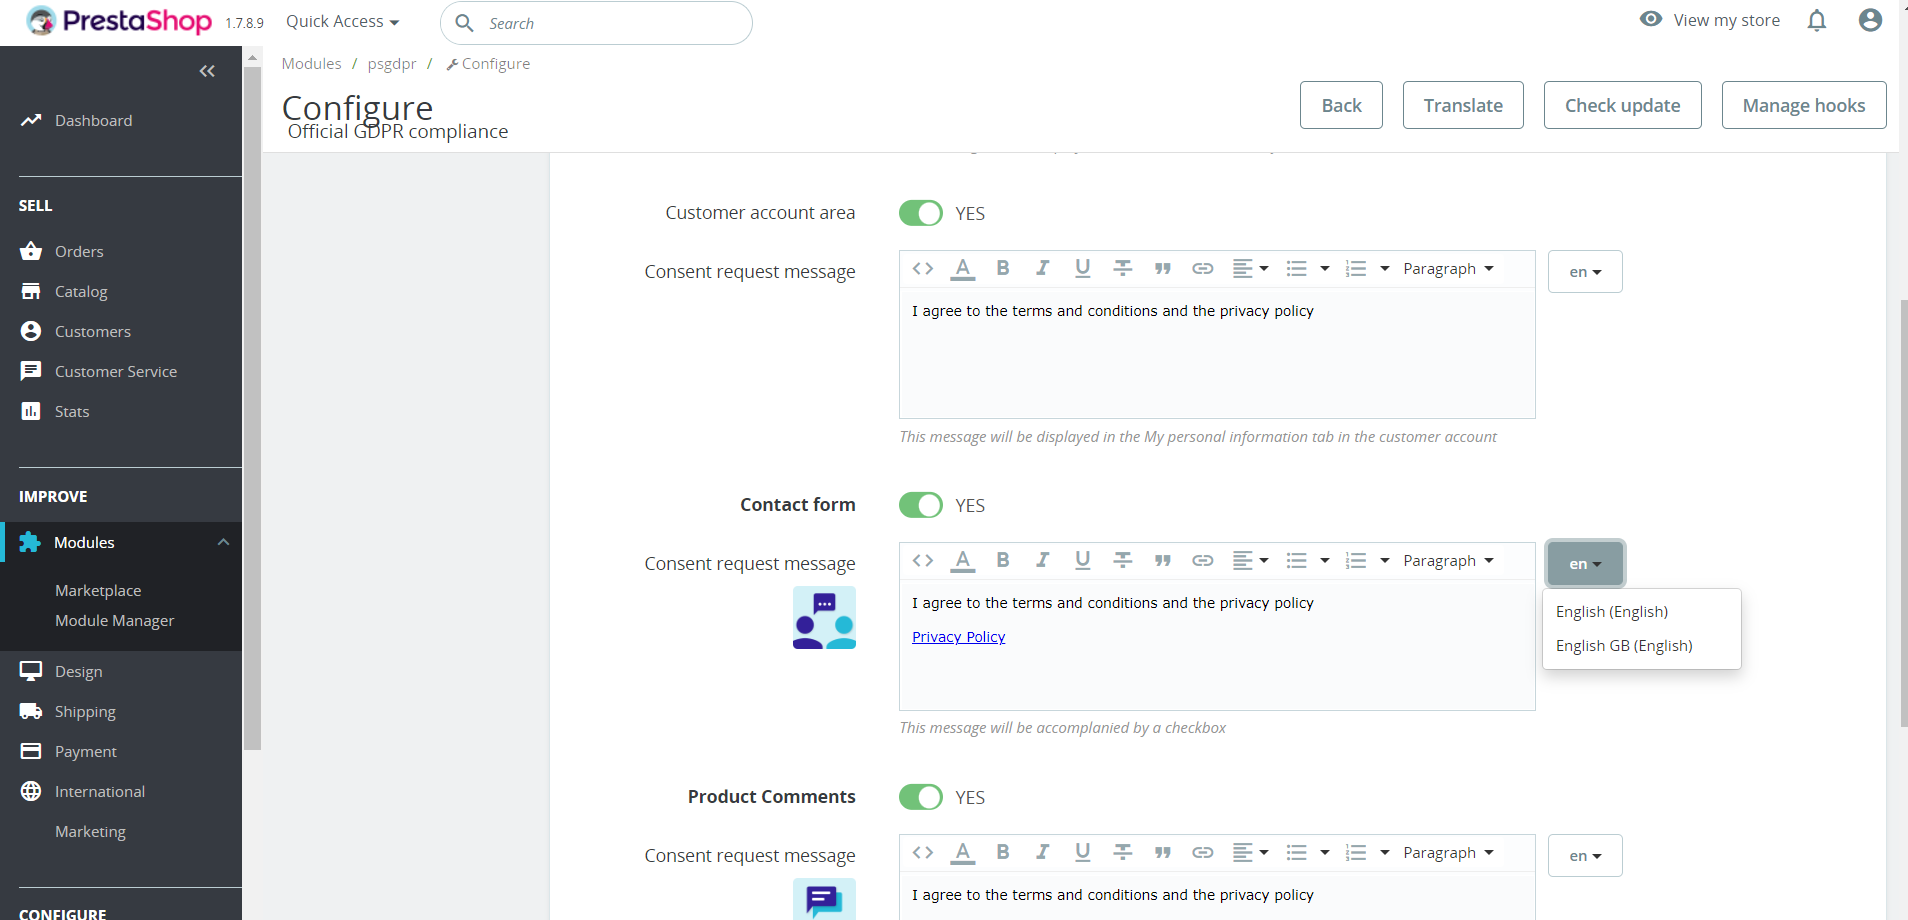Disable the Customer account area toggle
Viewport: 1908px width, 920px height.
click(x=921, y=213)
